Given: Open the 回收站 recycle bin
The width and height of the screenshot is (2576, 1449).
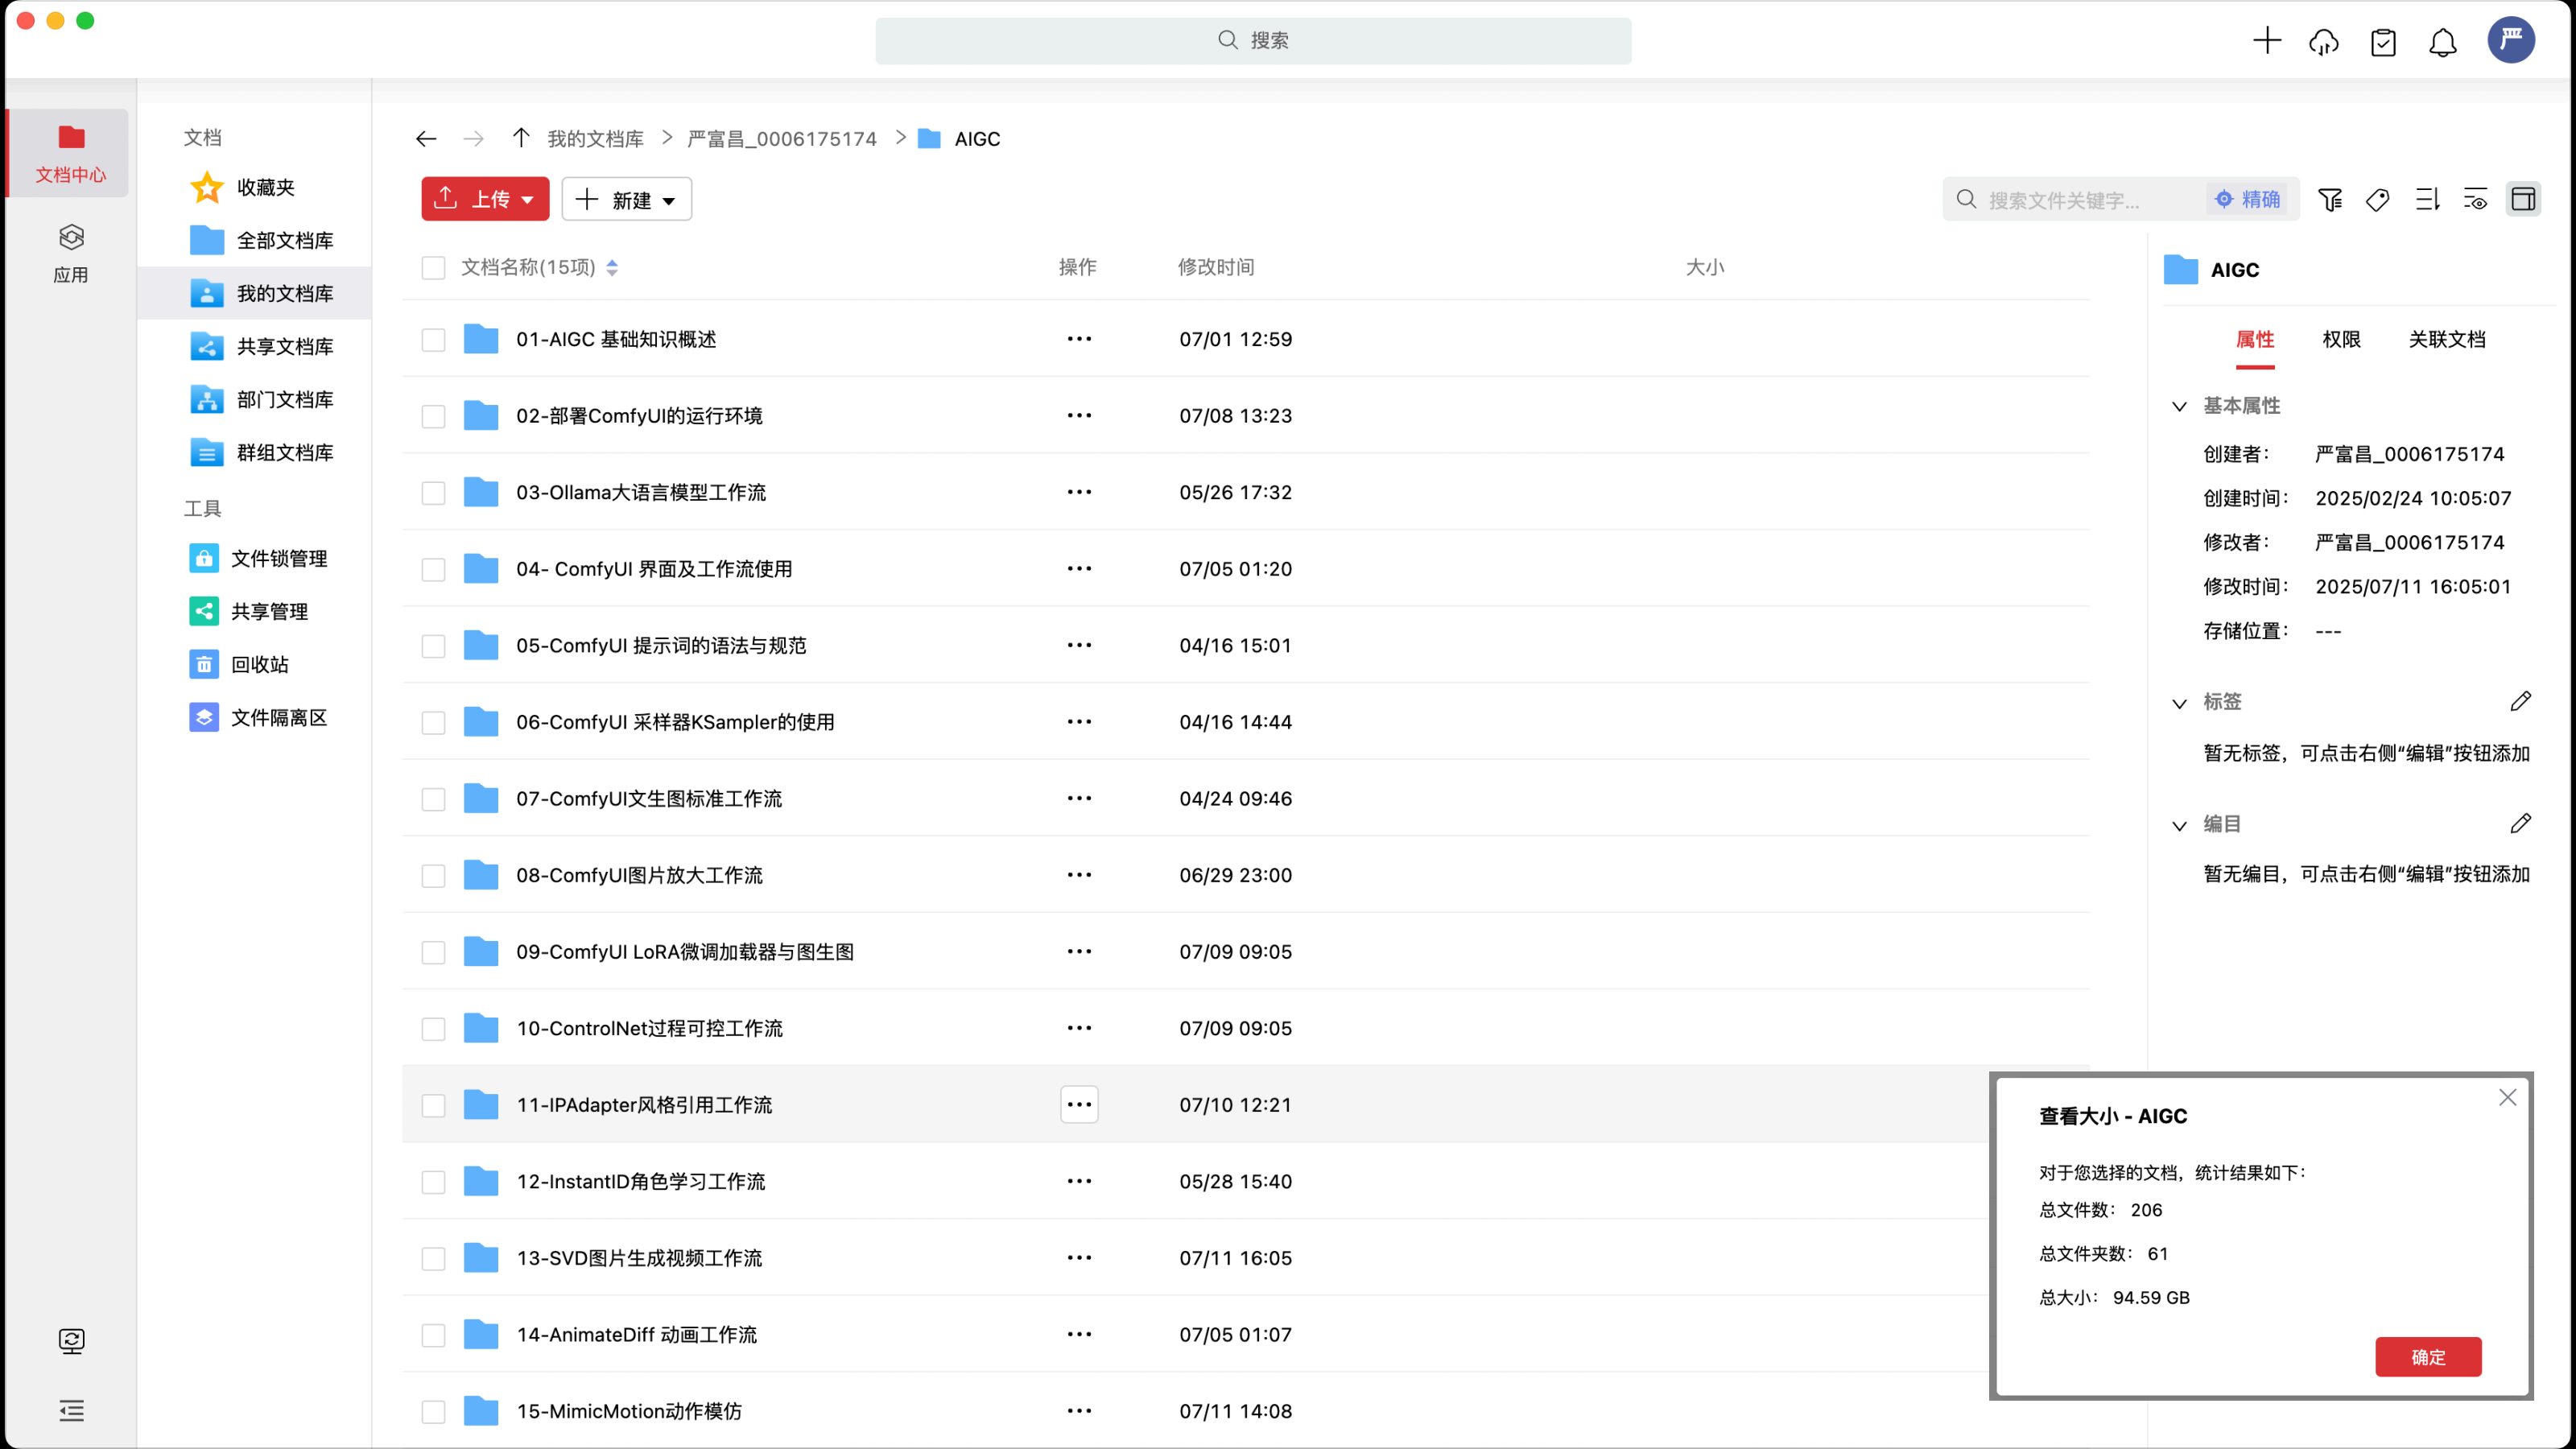Looking at the screenshot, I should coord(240,664).
